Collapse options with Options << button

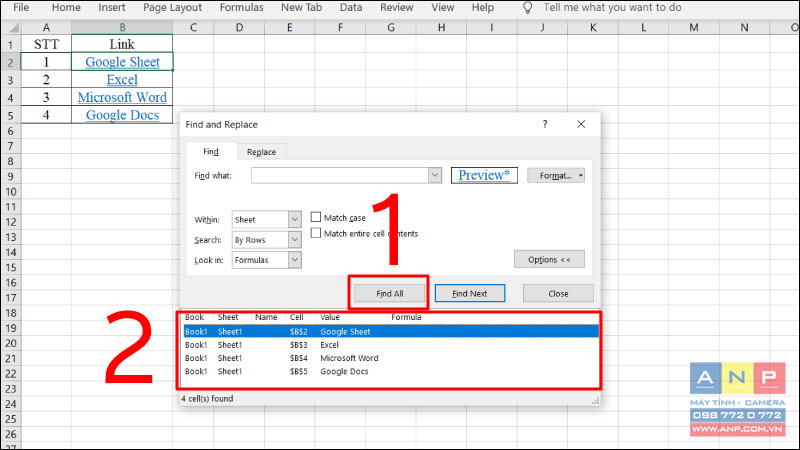click(549, 259)
